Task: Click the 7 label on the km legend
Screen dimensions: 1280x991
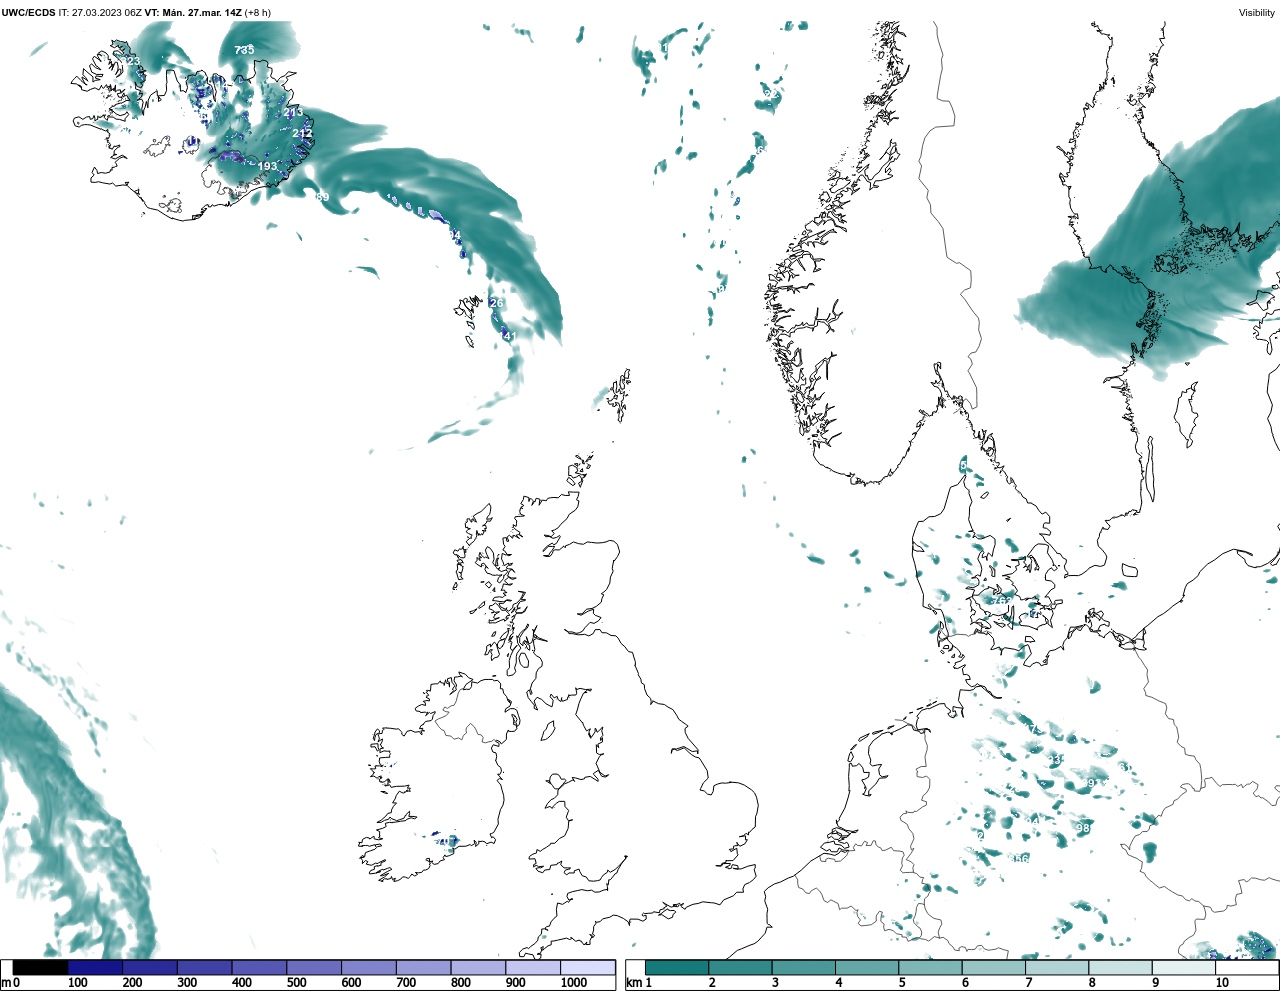Action: (1029, 983)
